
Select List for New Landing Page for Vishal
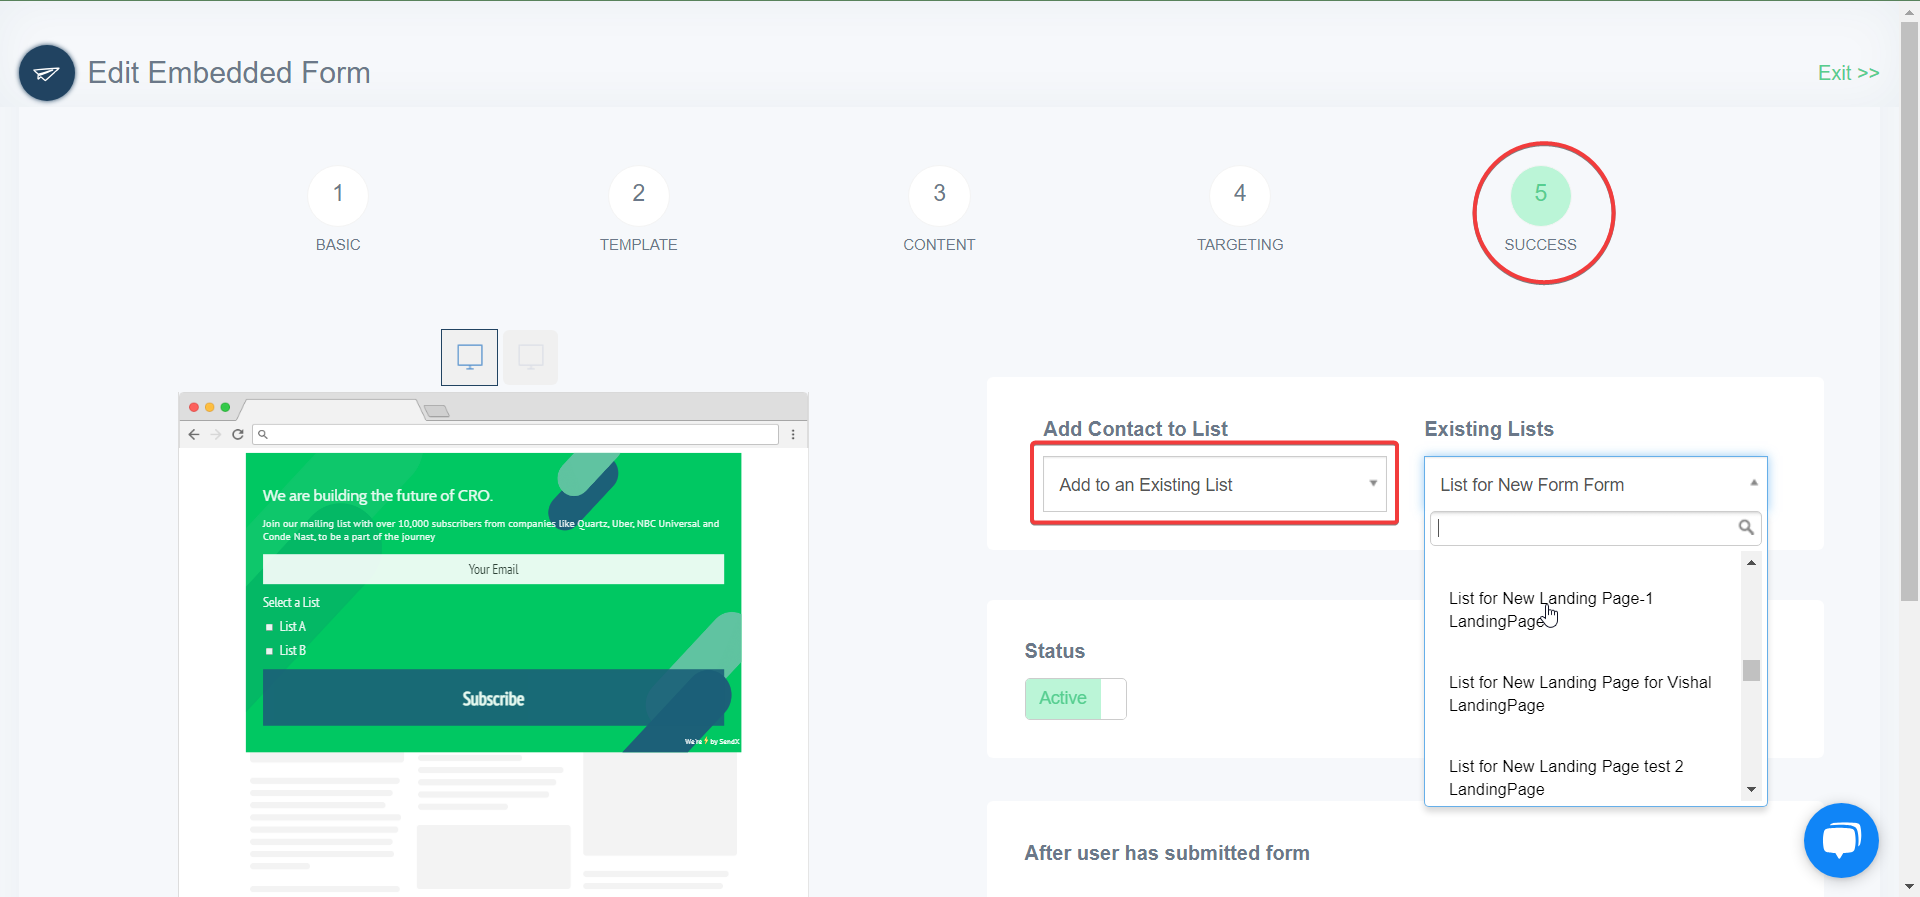[x=1583, y=694]
